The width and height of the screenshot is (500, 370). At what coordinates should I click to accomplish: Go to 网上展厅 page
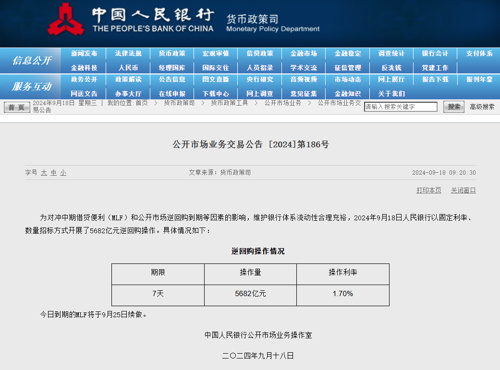(391, 79)
